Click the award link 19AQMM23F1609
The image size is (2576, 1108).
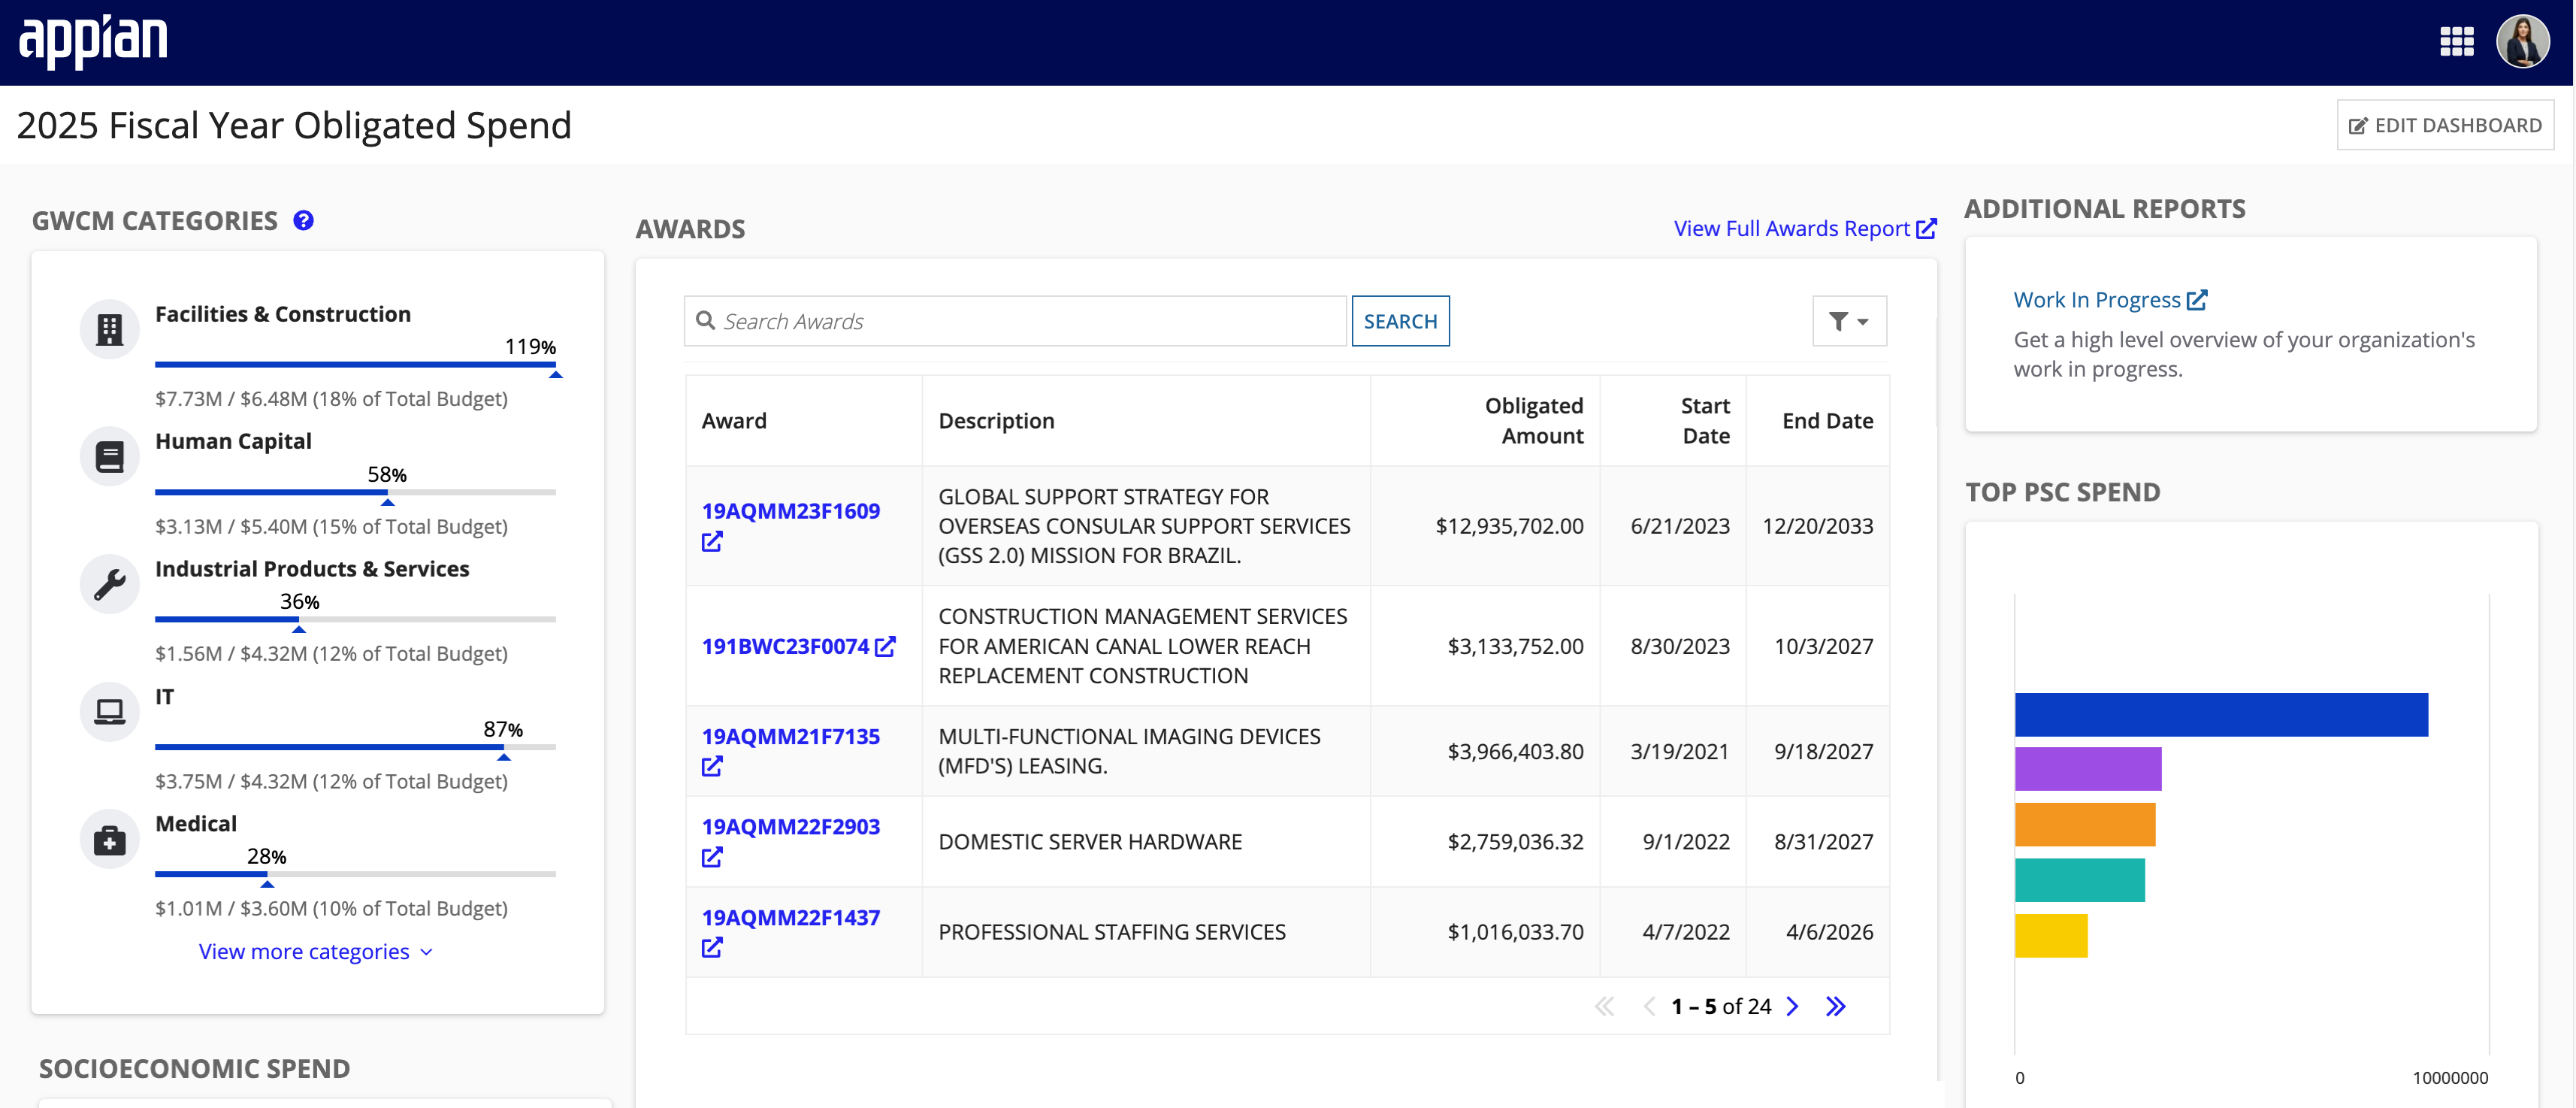click(x=792, y=510)
